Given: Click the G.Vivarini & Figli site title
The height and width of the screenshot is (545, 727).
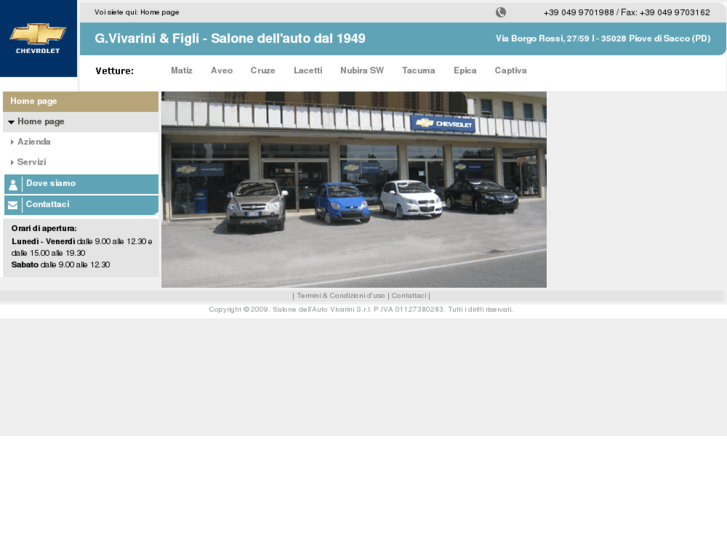Looking at the screenshot, I should point(230,38).
